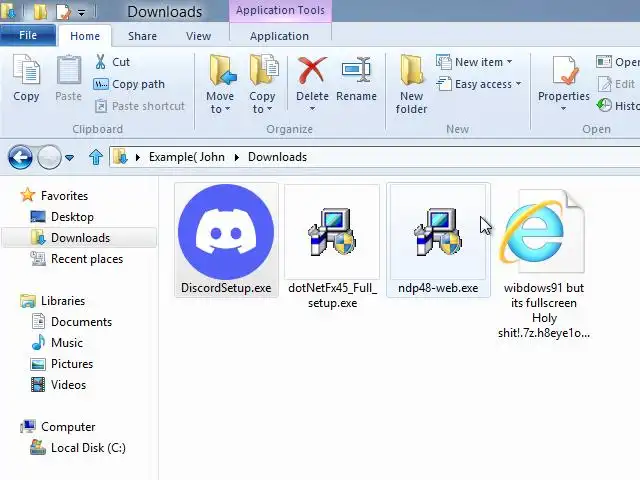Image resolution: width=640 pixels, height=480 pixels.
Task: Click the dotNetFx45_Full_setup.exe file name
Action: pos(332,296)
